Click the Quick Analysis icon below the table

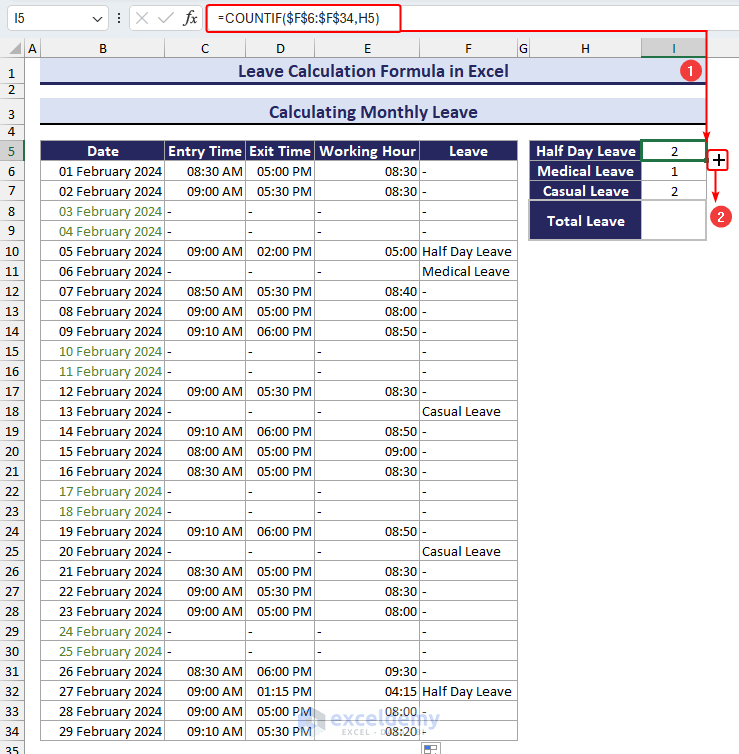pos(430,748)
